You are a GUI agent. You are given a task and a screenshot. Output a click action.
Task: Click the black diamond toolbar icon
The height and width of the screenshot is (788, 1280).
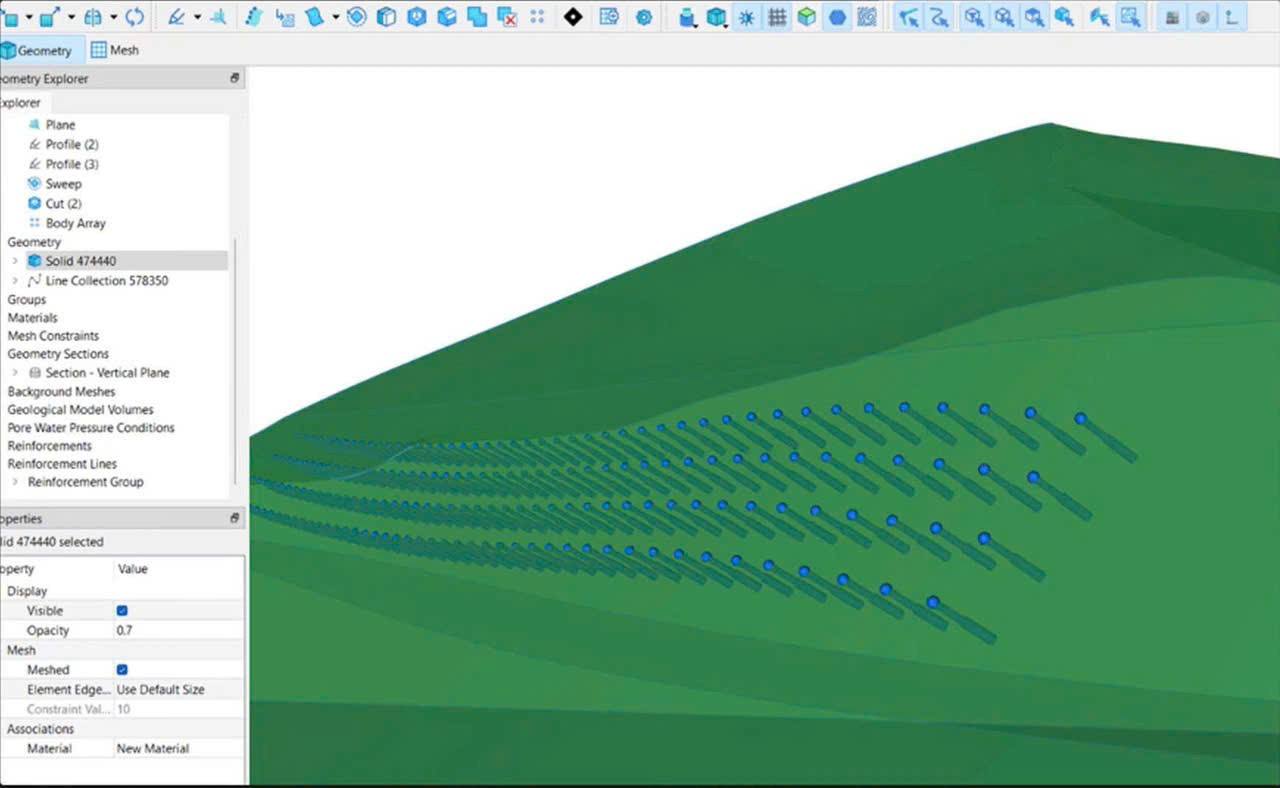click(573, 16)
